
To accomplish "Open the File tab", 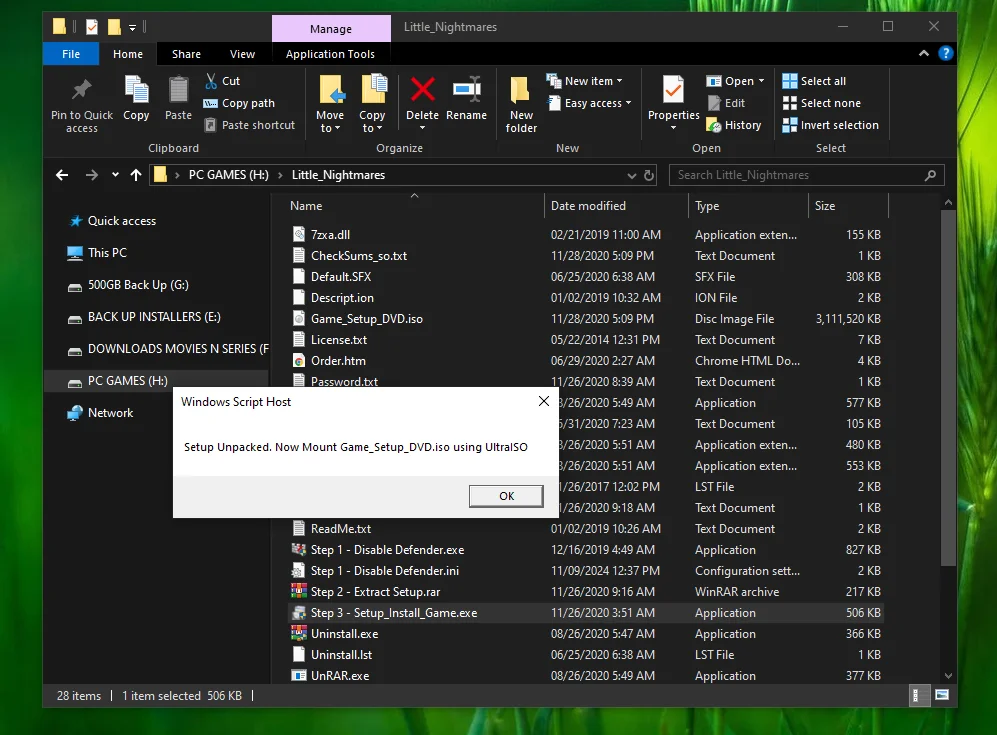I will click(x=71, y=54).
